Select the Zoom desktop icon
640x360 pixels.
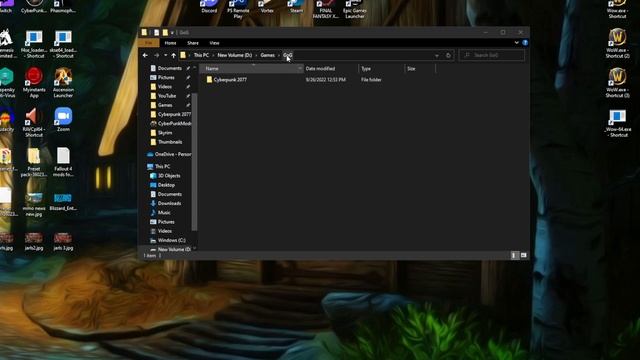(63, 119)
